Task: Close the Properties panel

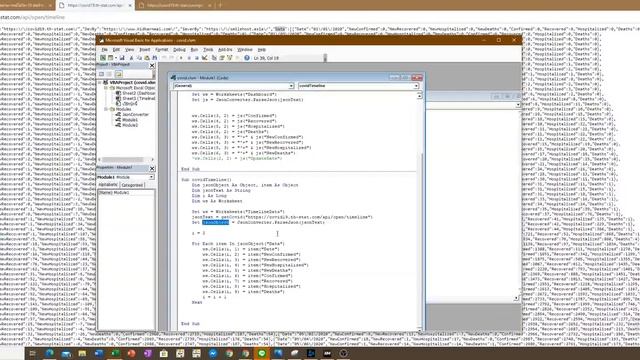Action: (x=152, y=168)
